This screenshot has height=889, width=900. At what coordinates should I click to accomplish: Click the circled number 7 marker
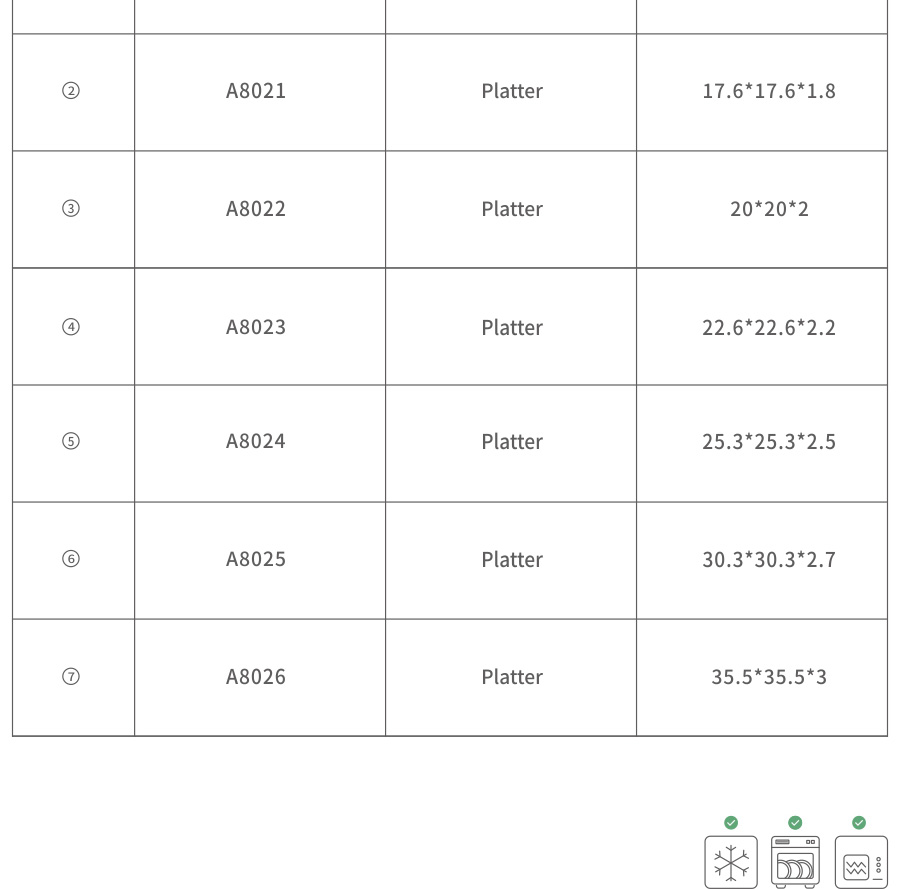tap(71, 677)
